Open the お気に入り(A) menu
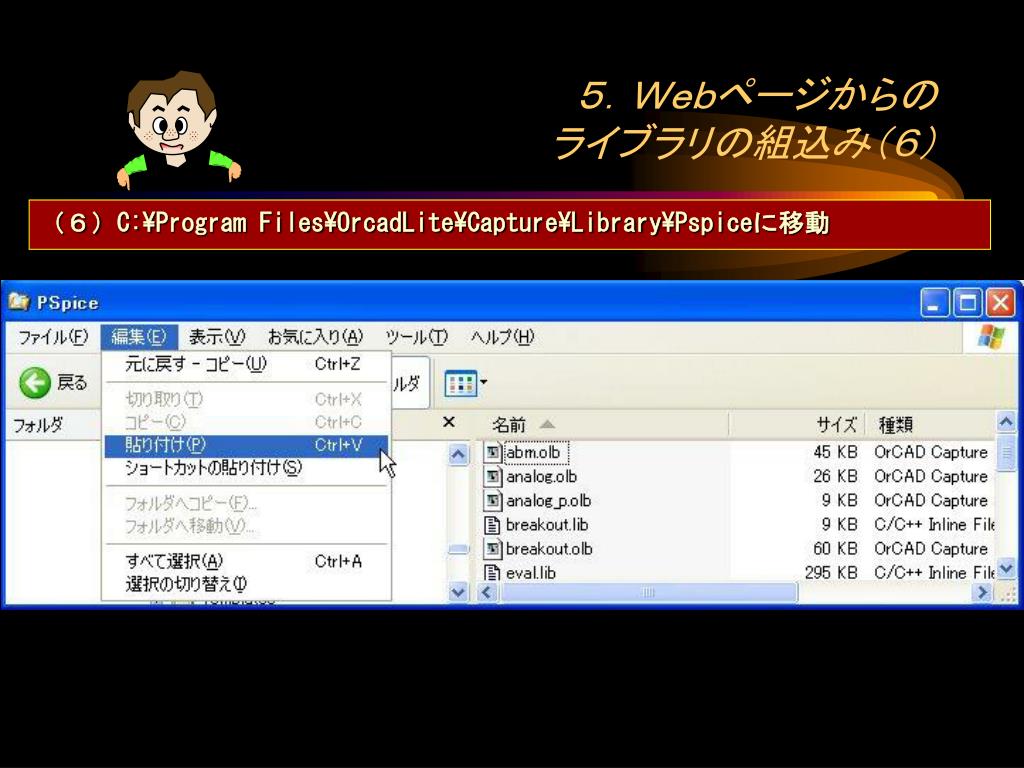Viewport: 1024px width, 768px height. (x=315, y=337)
